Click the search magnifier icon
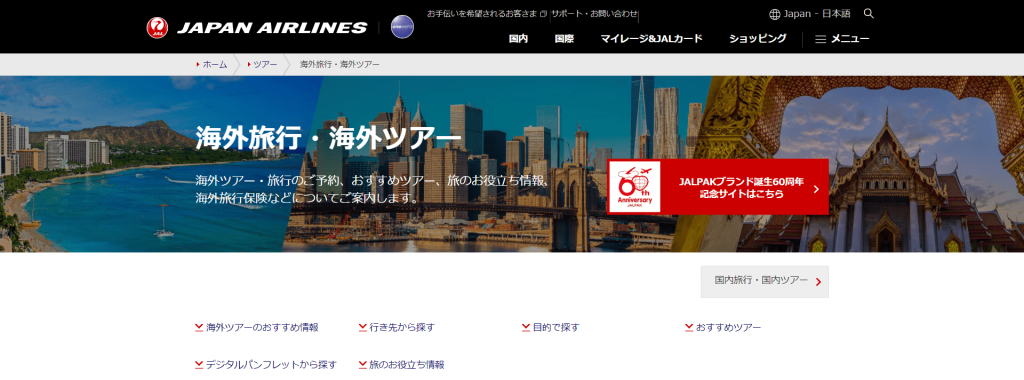This screenshot has width=1024, height=380. pos(869,14)
